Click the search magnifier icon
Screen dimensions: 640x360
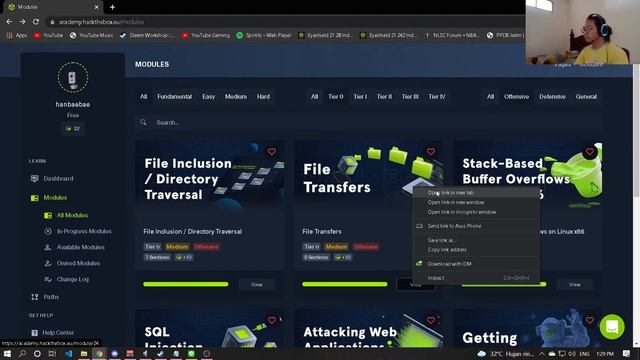click(x=143, y=122)
